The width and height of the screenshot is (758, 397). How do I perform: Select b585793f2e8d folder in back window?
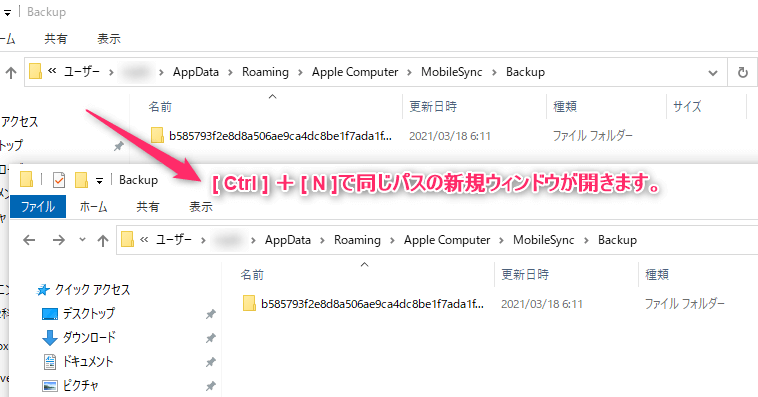(280, 136)
